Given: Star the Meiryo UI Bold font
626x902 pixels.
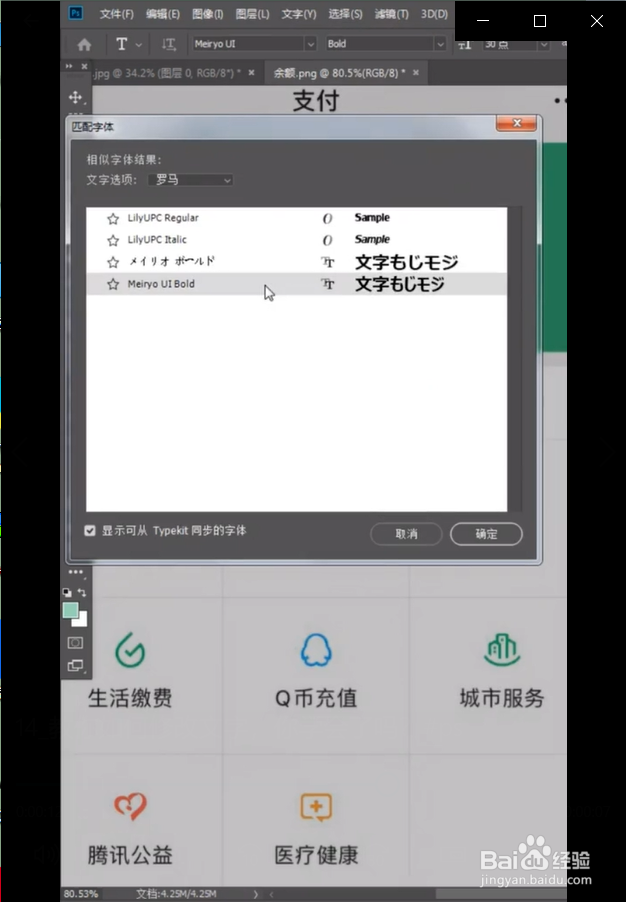Looking at the screenshot, I should [x=113, y=284].
